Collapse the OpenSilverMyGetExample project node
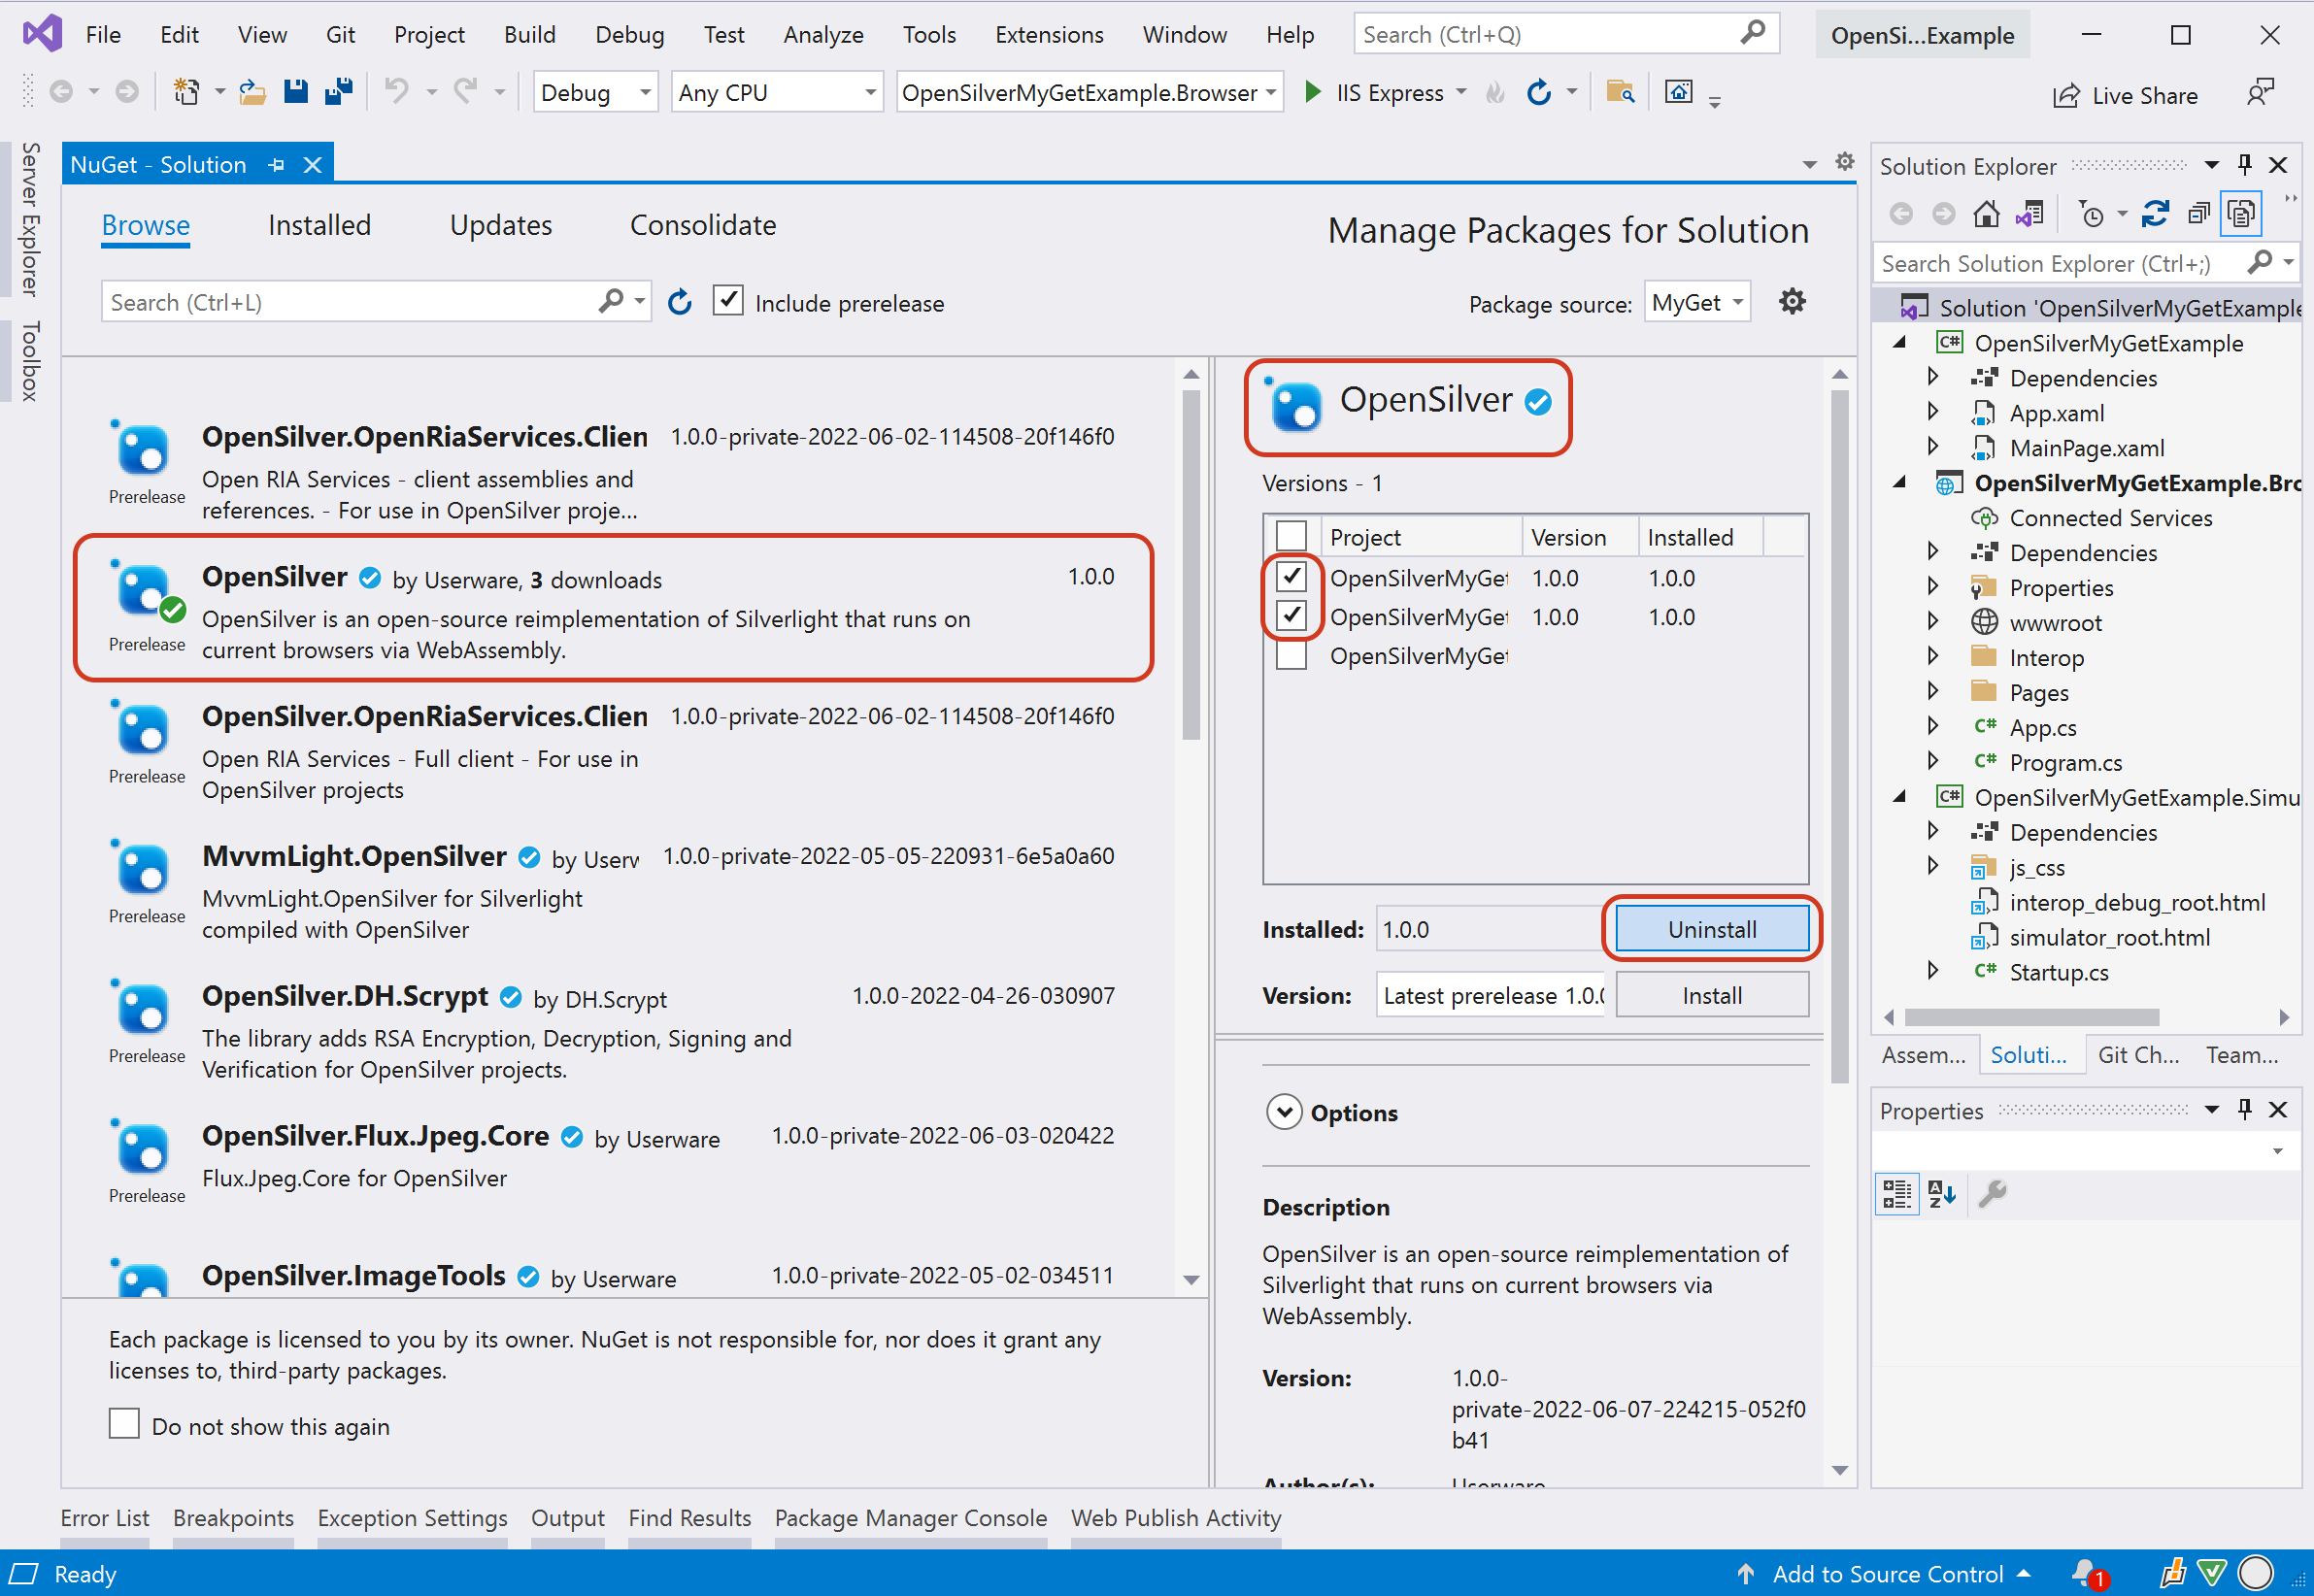The image size is (2314, 1596). [x=1900, y=342]
